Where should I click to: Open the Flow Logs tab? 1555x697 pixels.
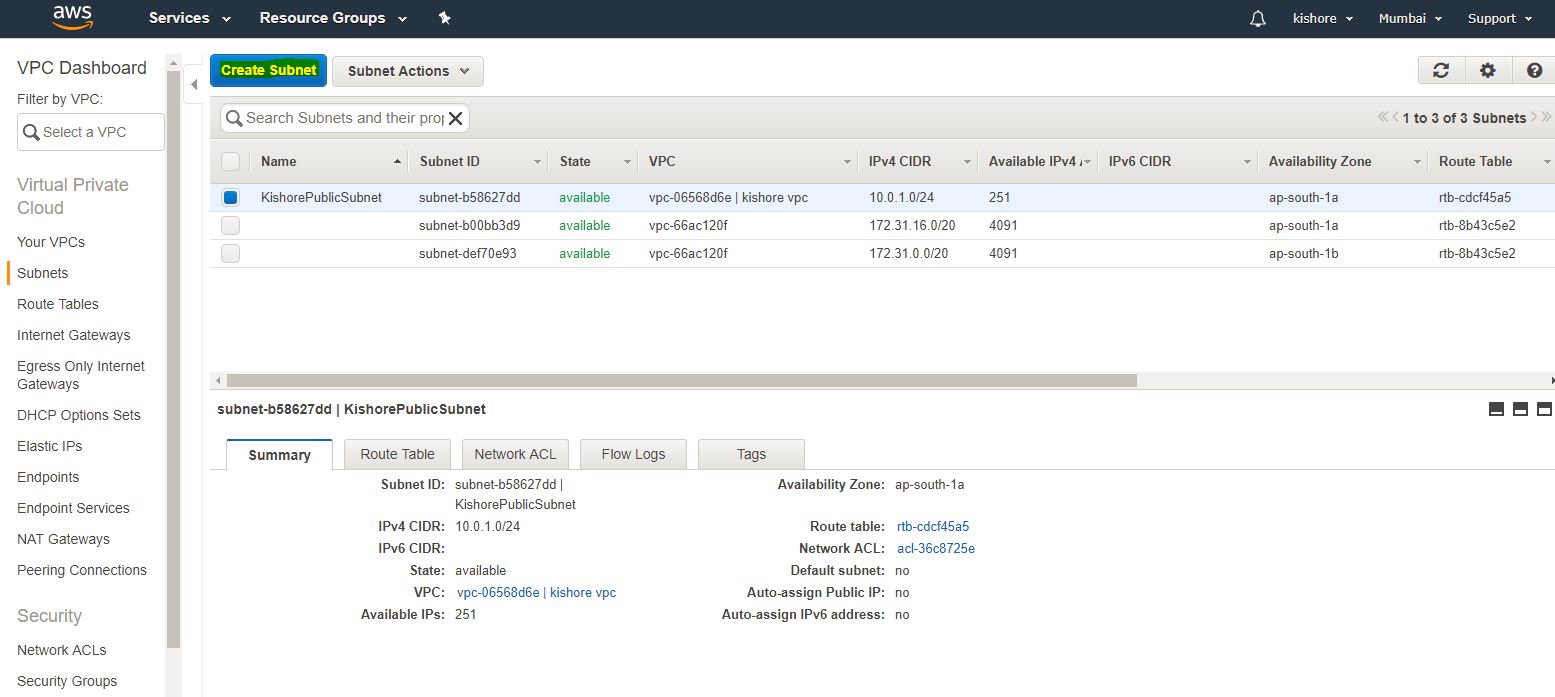click(633, 454)
